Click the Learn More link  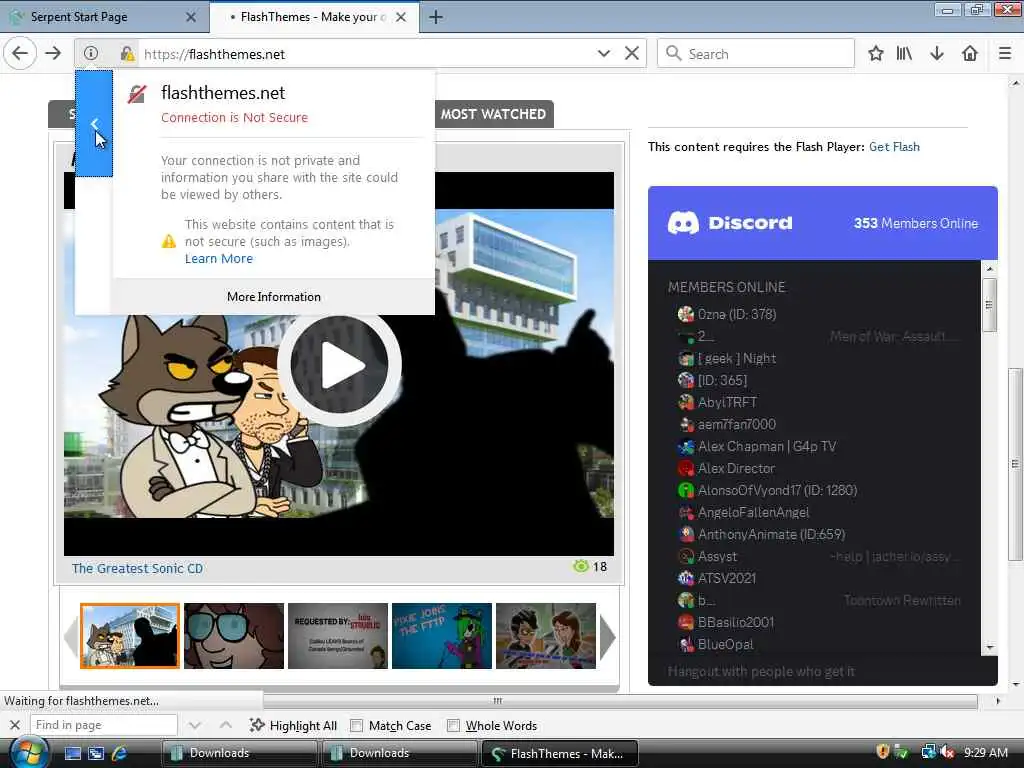[219, 259]
